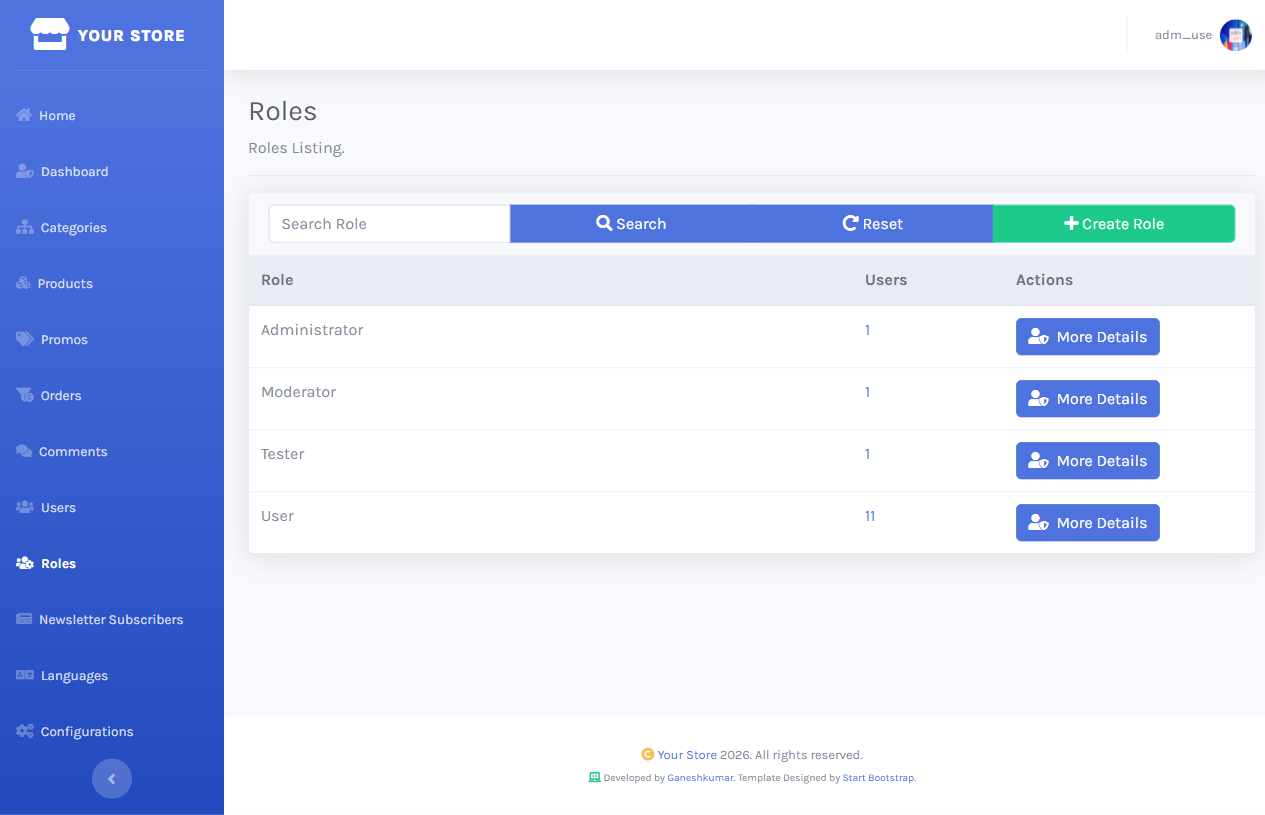Click the Users group icon
The image size is (1265, 815).
tap(25, 507)
